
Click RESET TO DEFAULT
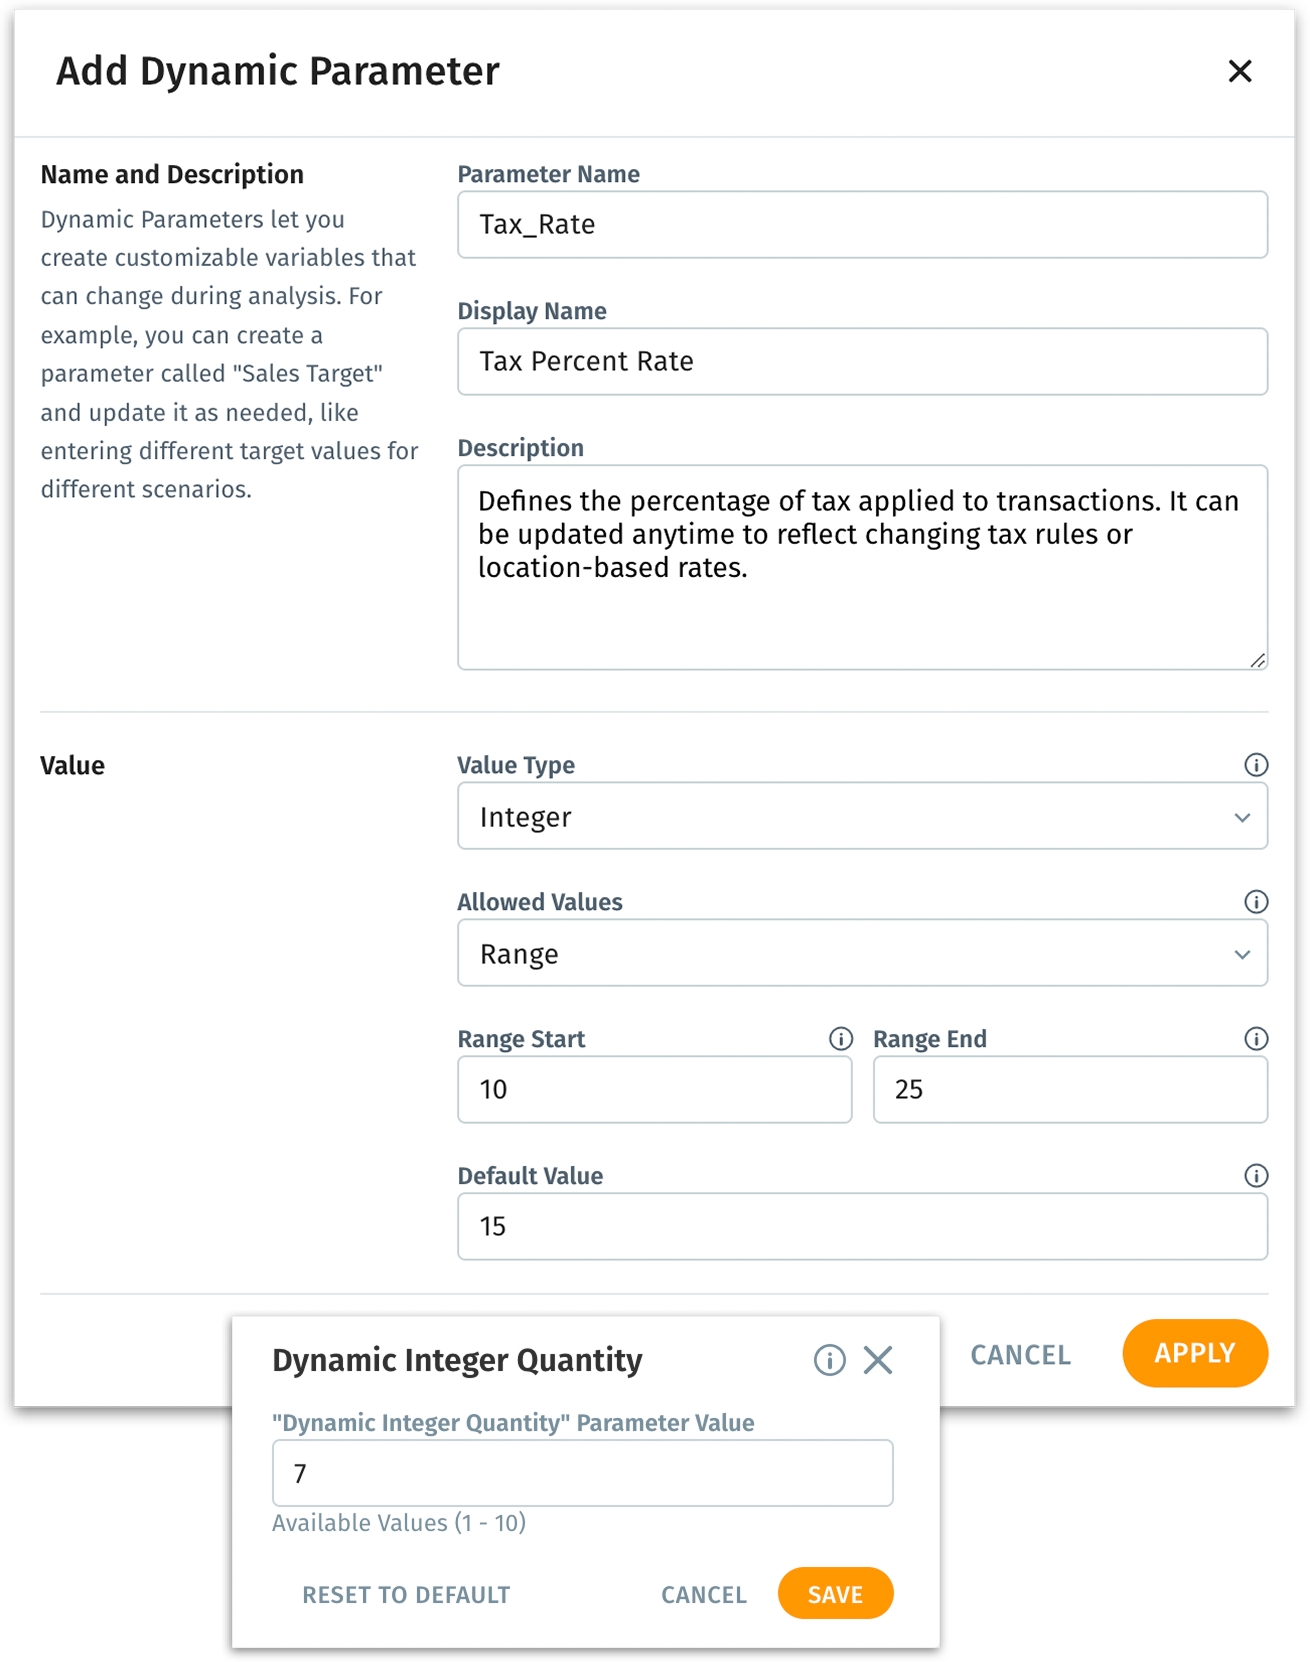click(x=406, y=1595)
